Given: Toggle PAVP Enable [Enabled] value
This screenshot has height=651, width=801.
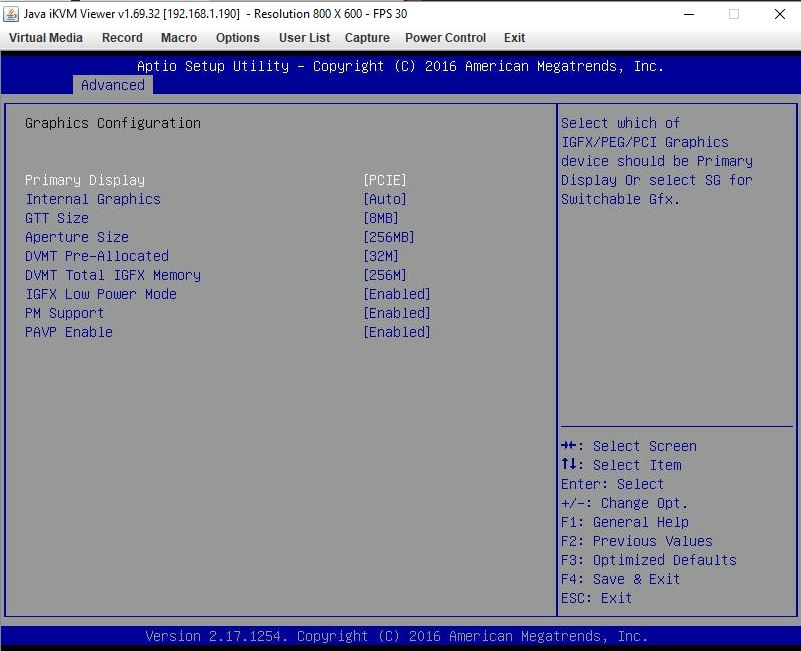Looking at the screenshot, I should [397, 332].
